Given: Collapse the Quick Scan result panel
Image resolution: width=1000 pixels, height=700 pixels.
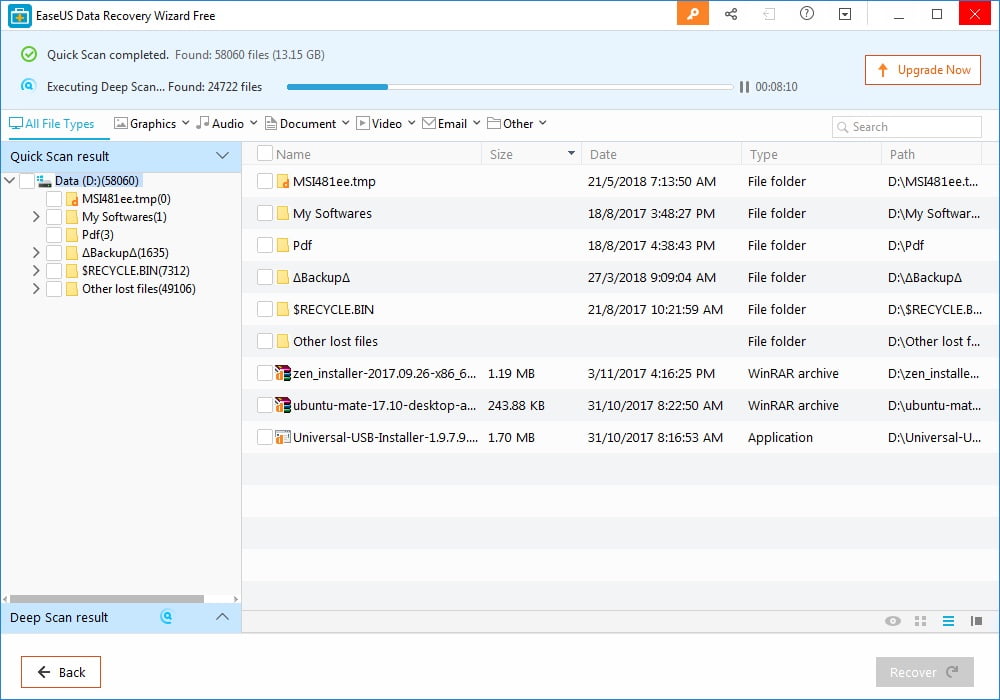Looking at the screenshot, I should point(223,156).
